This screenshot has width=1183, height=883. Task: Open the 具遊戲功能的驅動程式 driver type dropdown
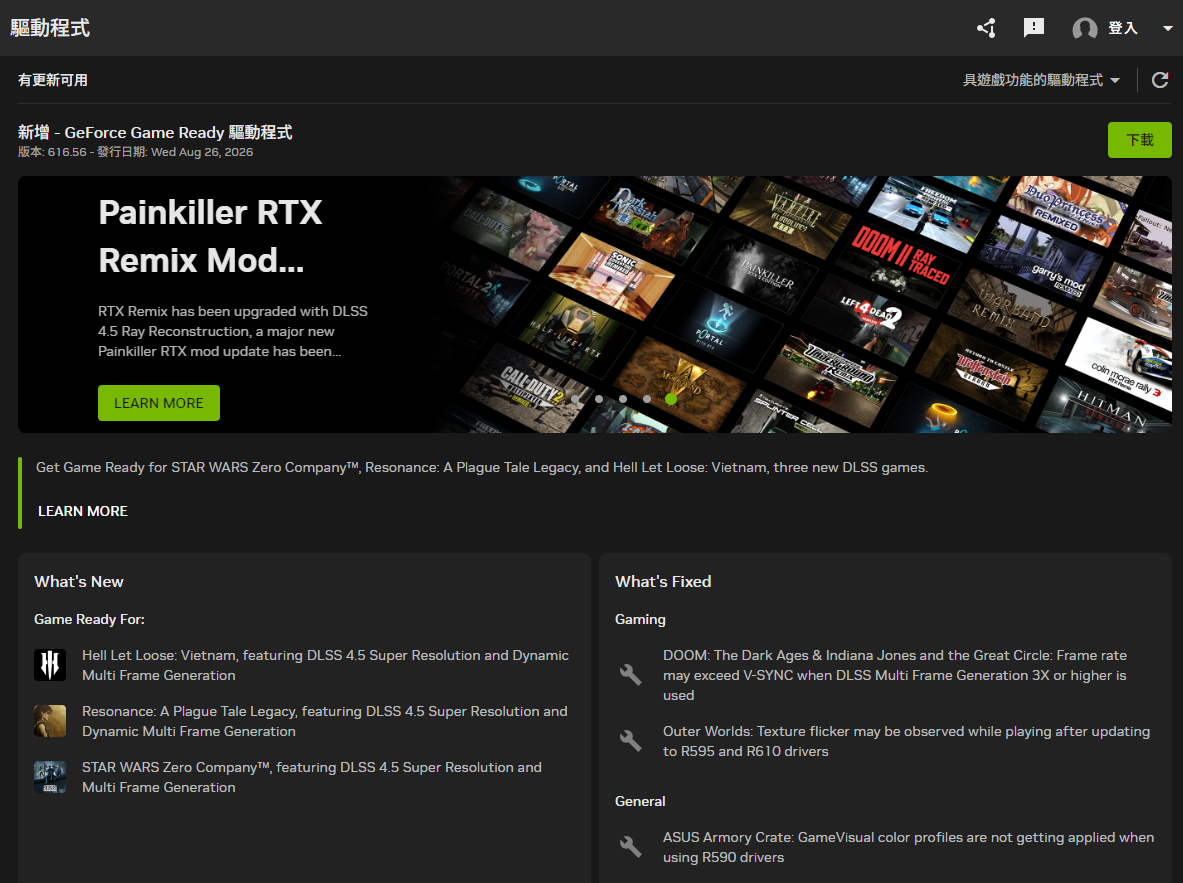(x=1041, y=80)
